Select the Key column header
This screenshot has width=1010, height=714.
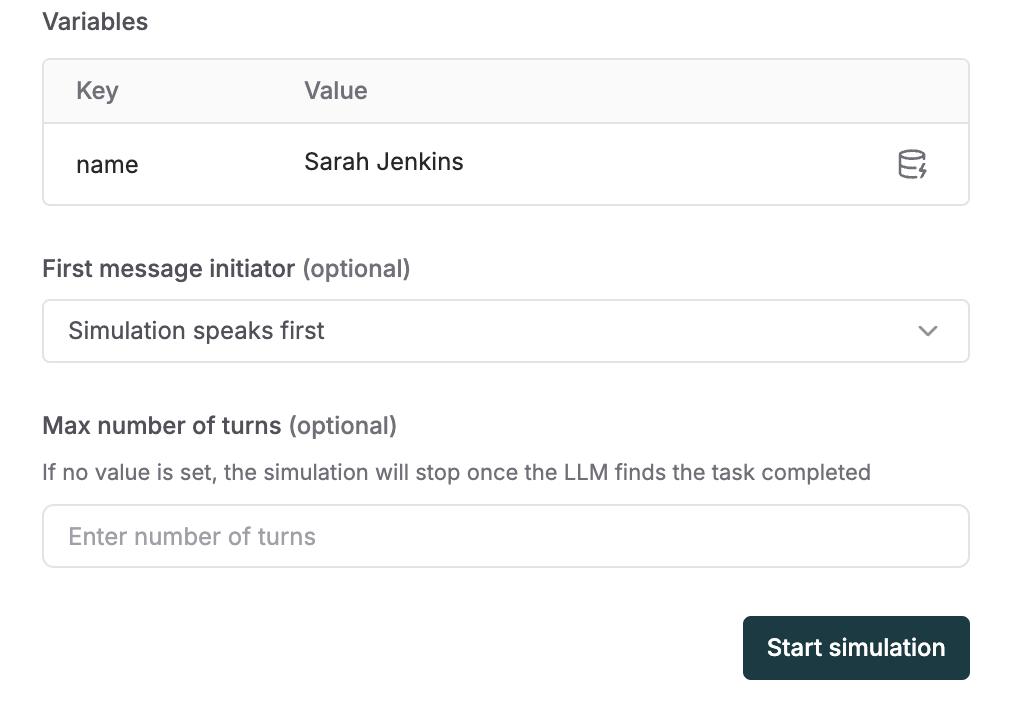97,90
